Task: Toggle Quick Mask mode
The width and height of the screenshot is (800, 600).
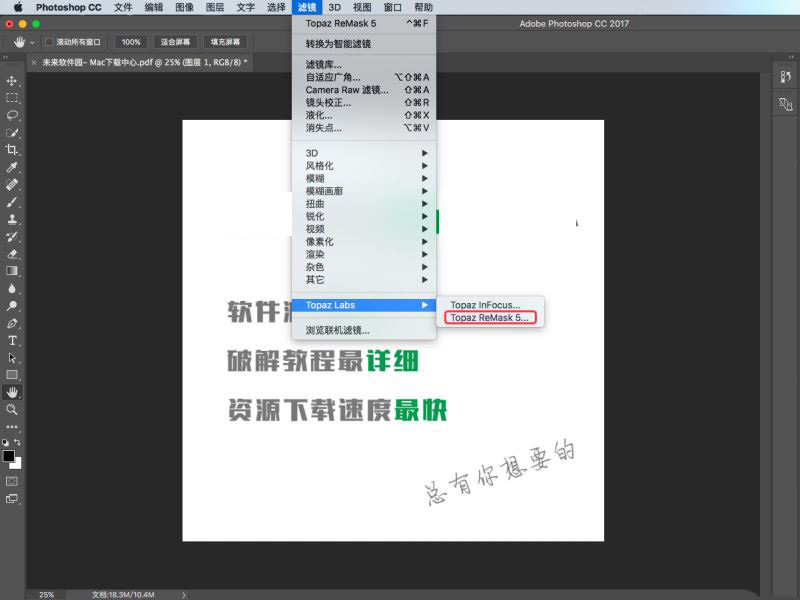Action: (12, 481)
